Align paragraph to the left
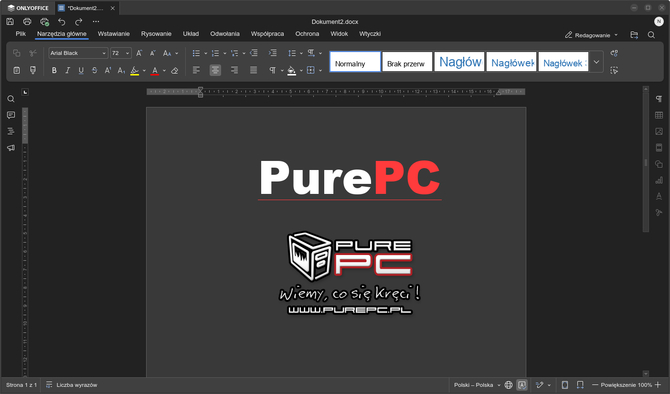Screen dimensions: 670x394 tap(196, 70)
